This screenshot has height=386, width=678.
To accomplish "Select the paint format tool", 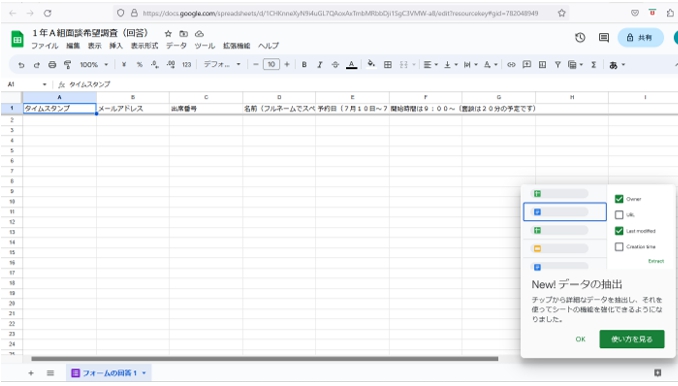I will (67, 65).
